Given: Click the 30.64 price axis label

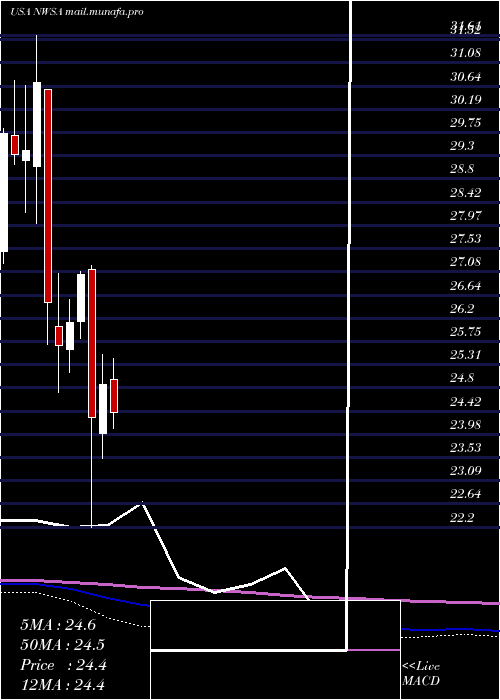Looking at the screenshot, I should [466, 76].
